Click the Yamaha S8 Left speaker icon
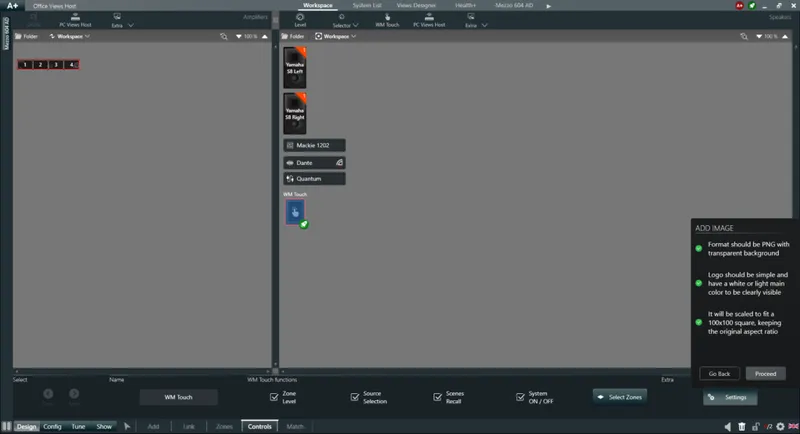 [x=295, y=67]
